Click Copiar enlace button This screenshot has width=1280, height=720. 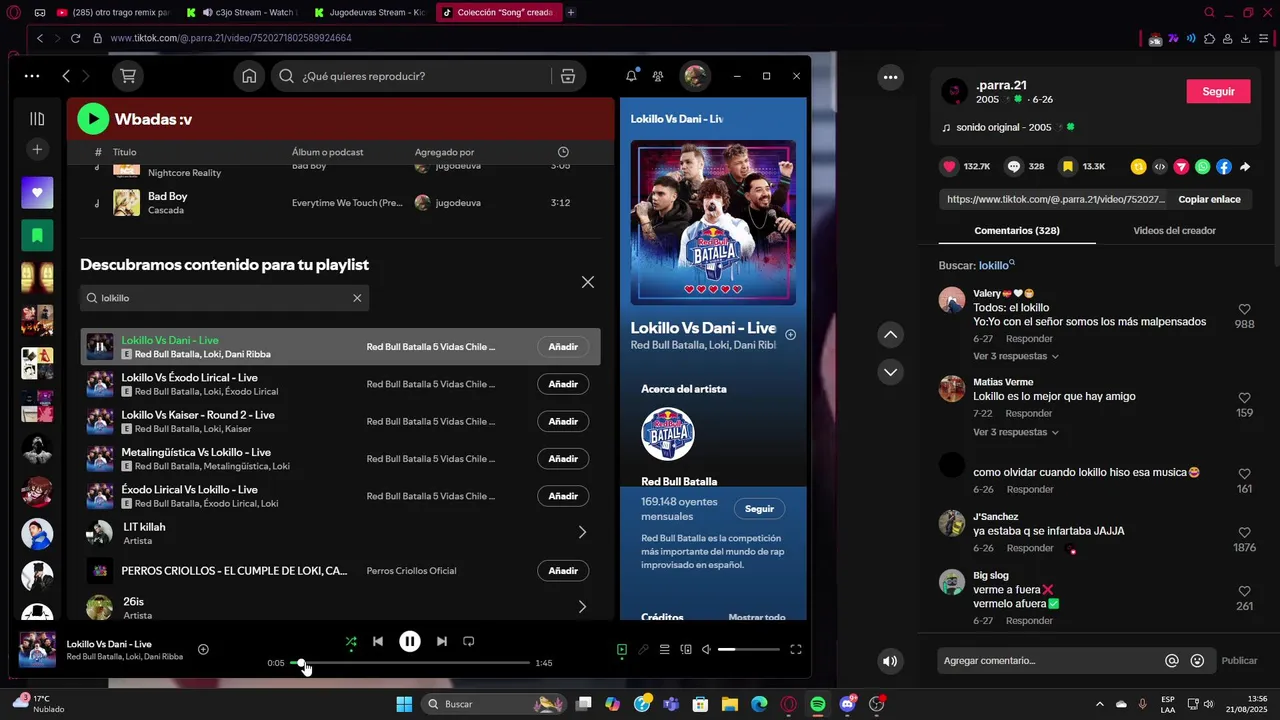click(x=1209, y=199)
